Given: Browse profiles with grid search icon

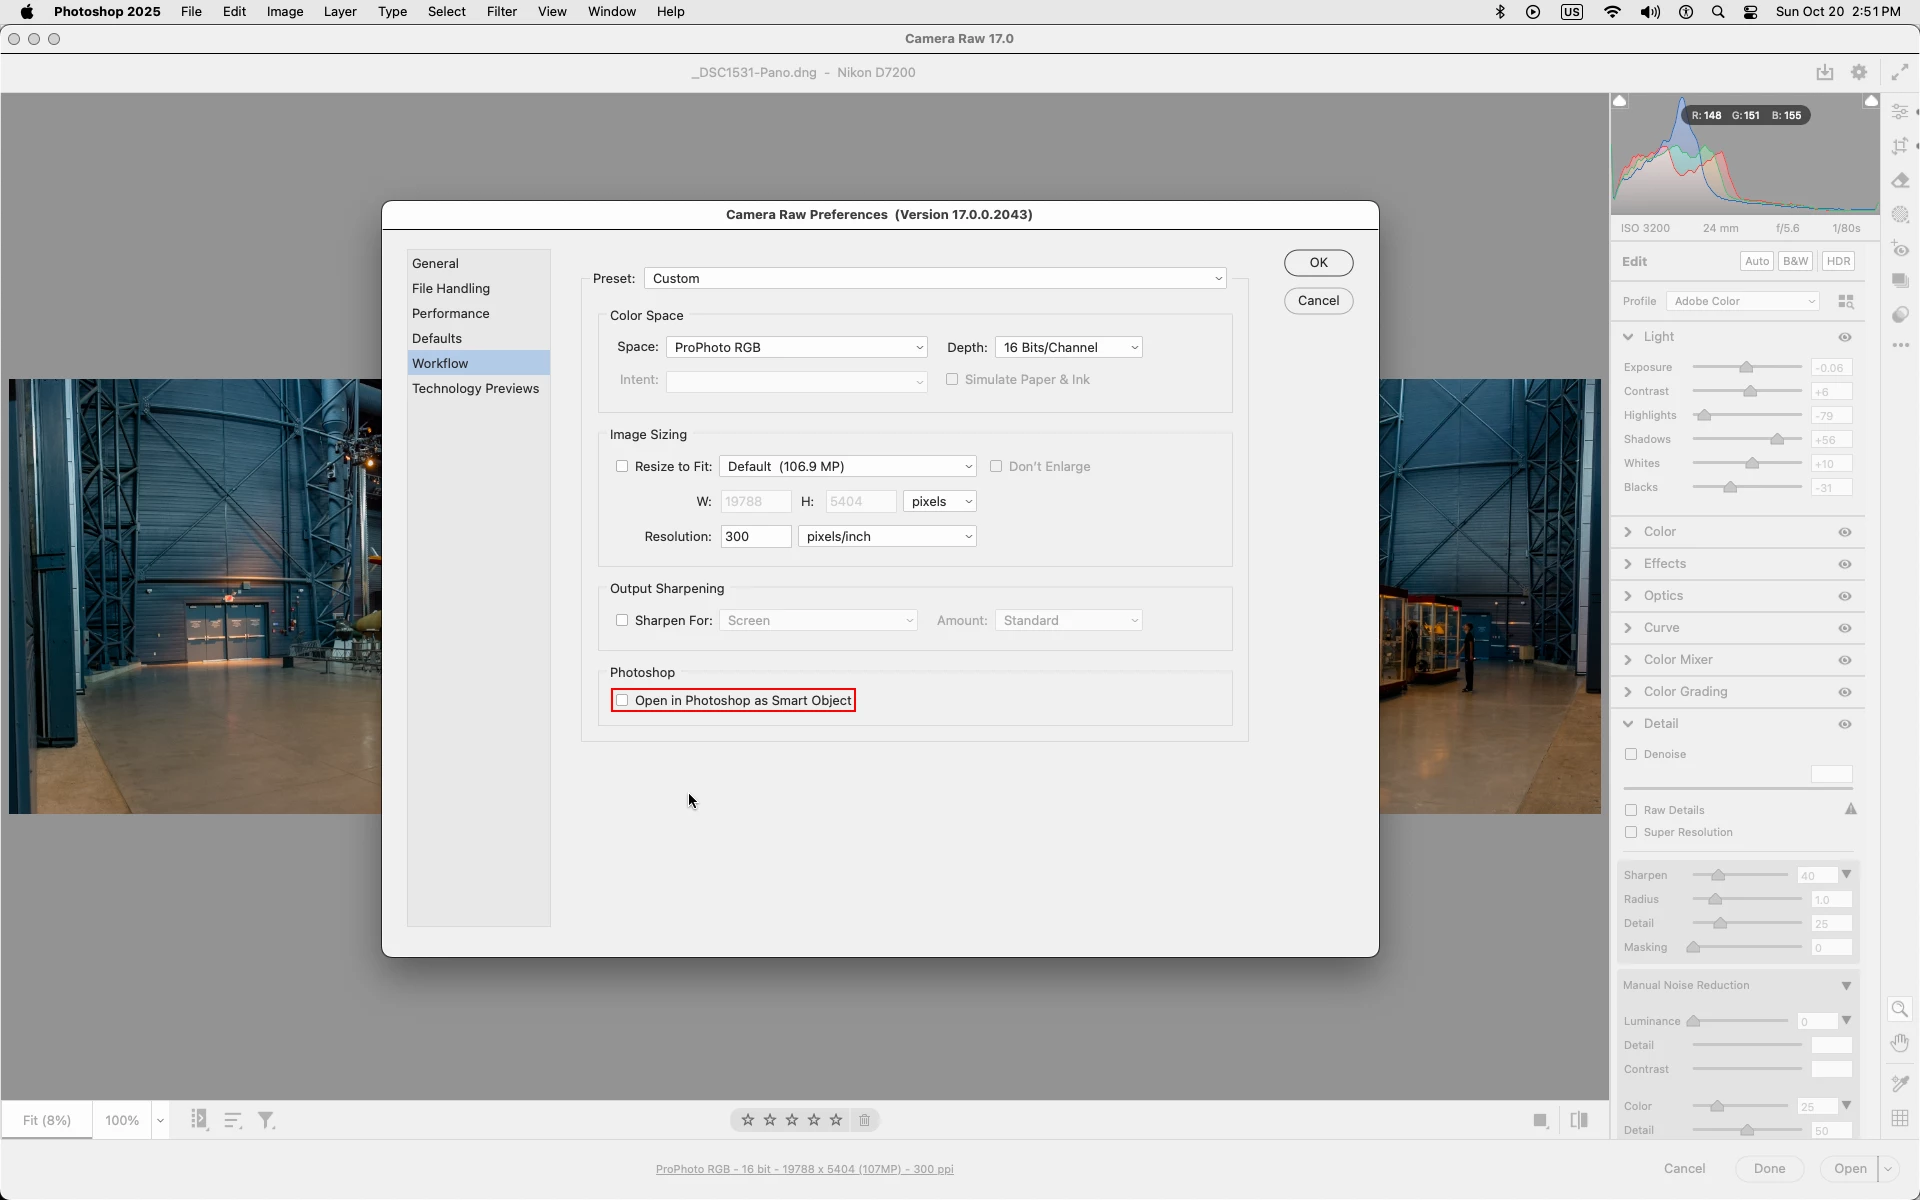Looking at the screenshot, I should point(1846,301).
